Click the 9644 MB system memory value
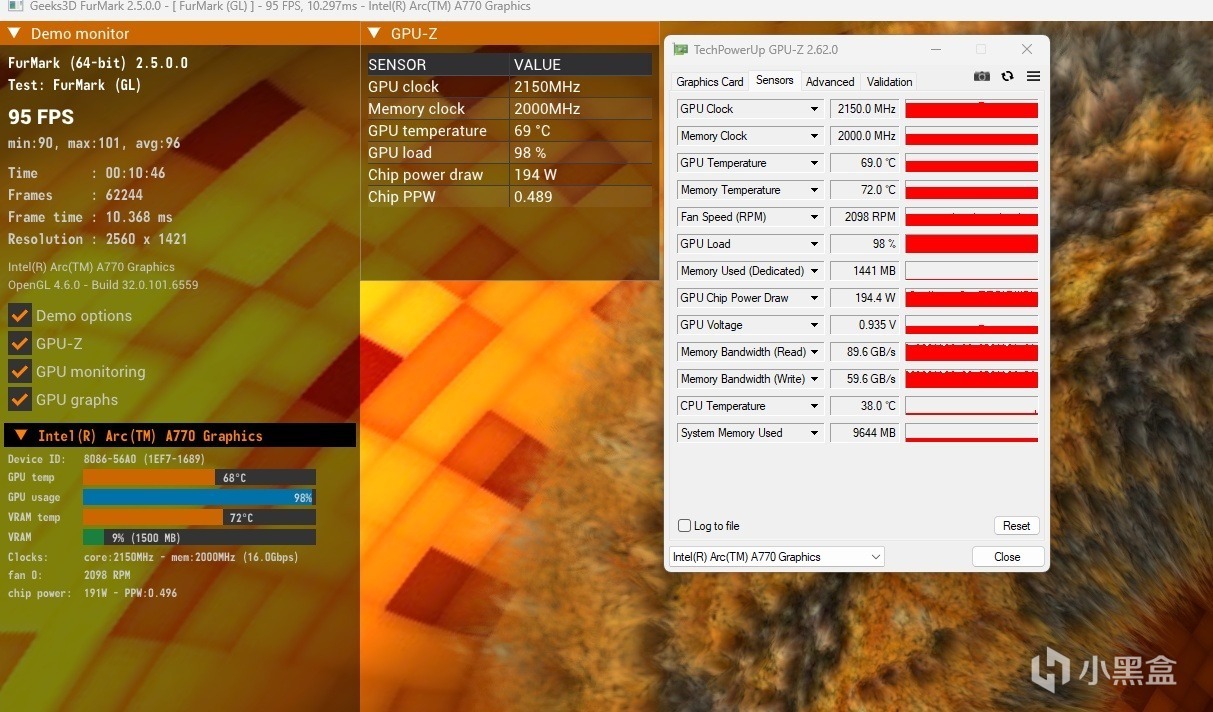1213x712 pixels. point(864,433)
